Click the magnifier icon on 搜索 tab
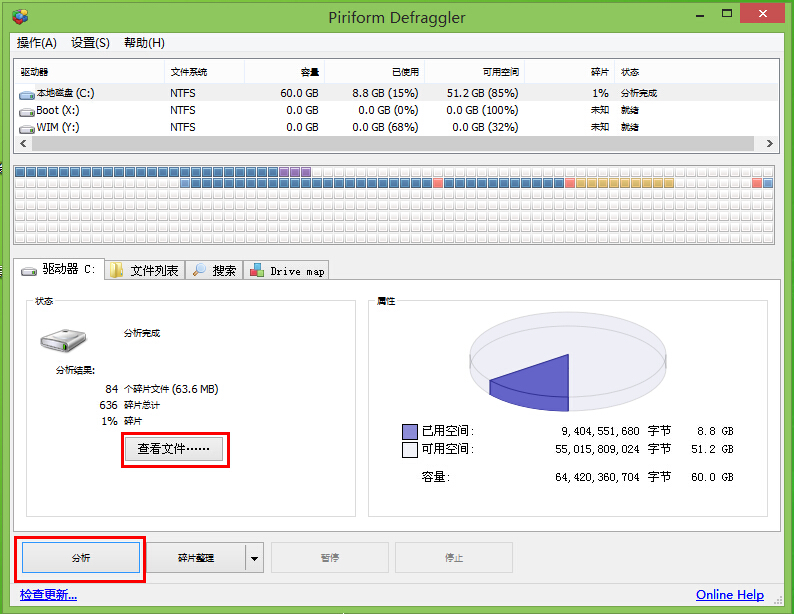Screen dimensions: 794x614 pyautogui.click(x=199, y=270)
